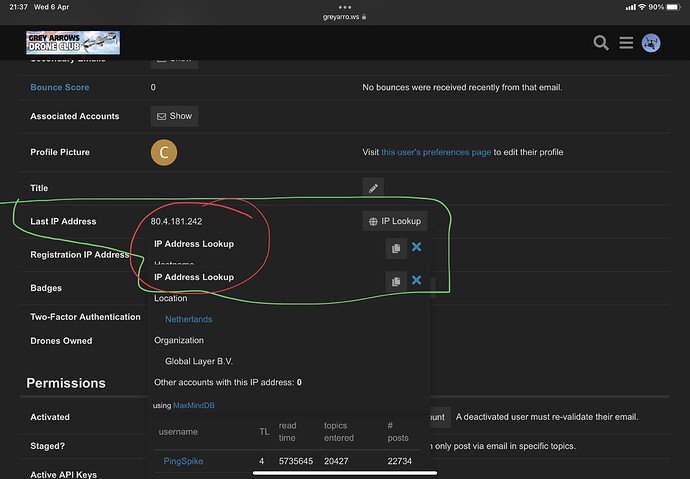Show Associated Accounts

click(x=174, y=116)
